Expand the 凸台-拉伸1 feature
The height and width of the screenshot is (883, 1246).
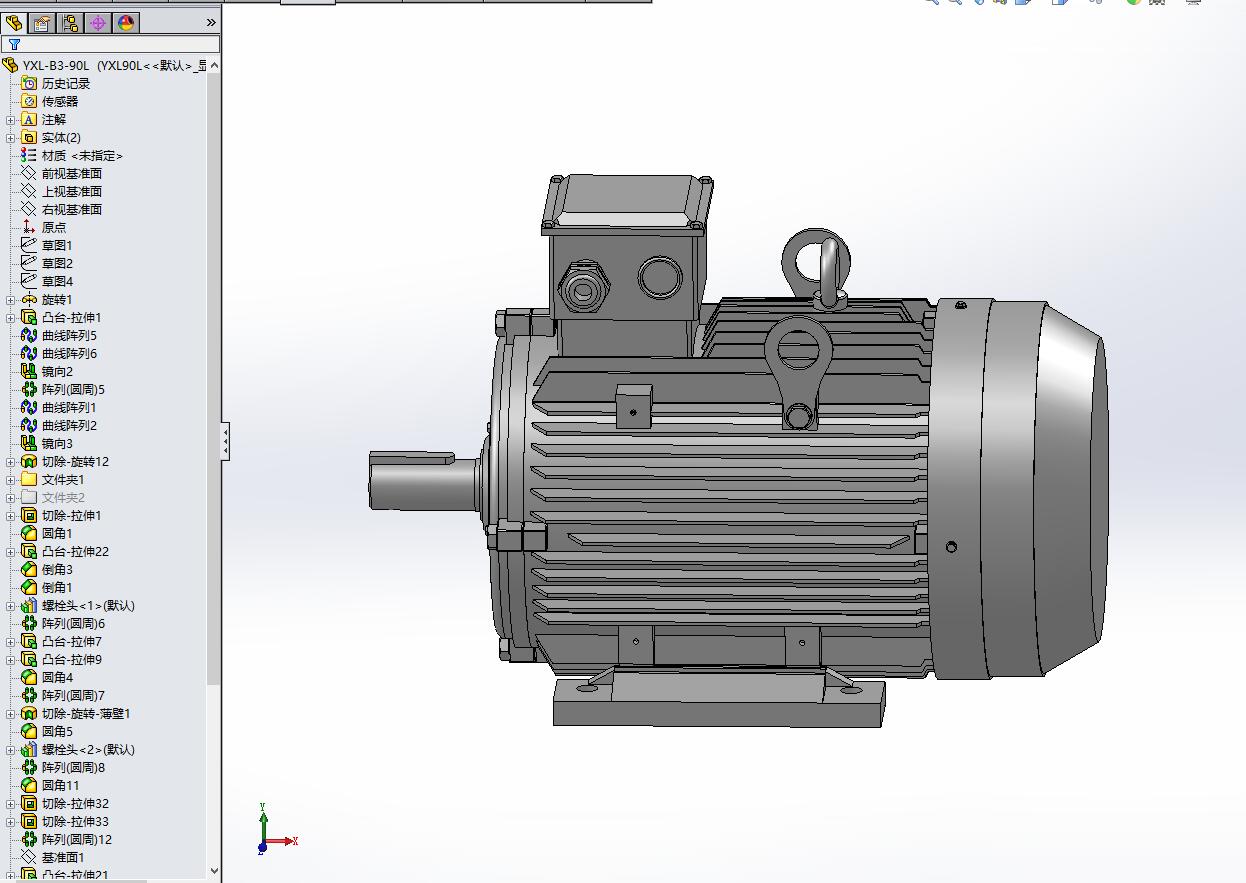coord(11,317)
